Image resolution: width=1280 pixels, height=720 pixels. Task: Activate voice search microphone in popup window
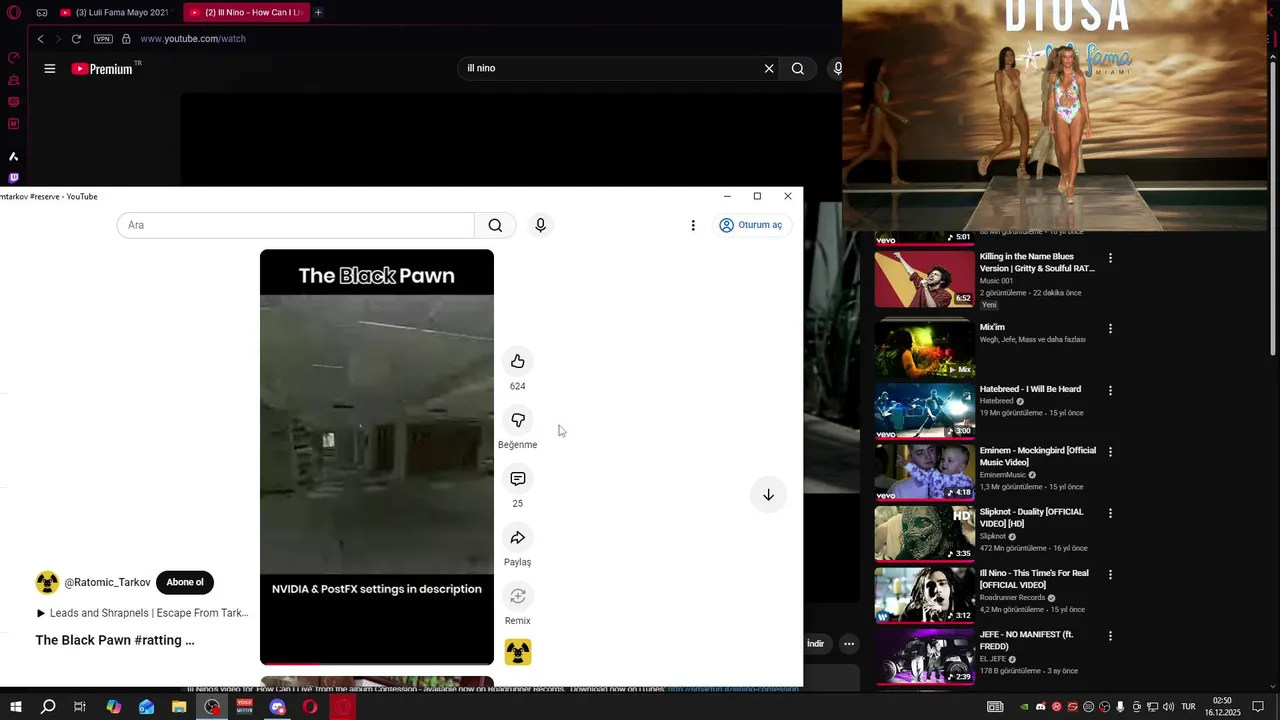(x=540, y=225)
